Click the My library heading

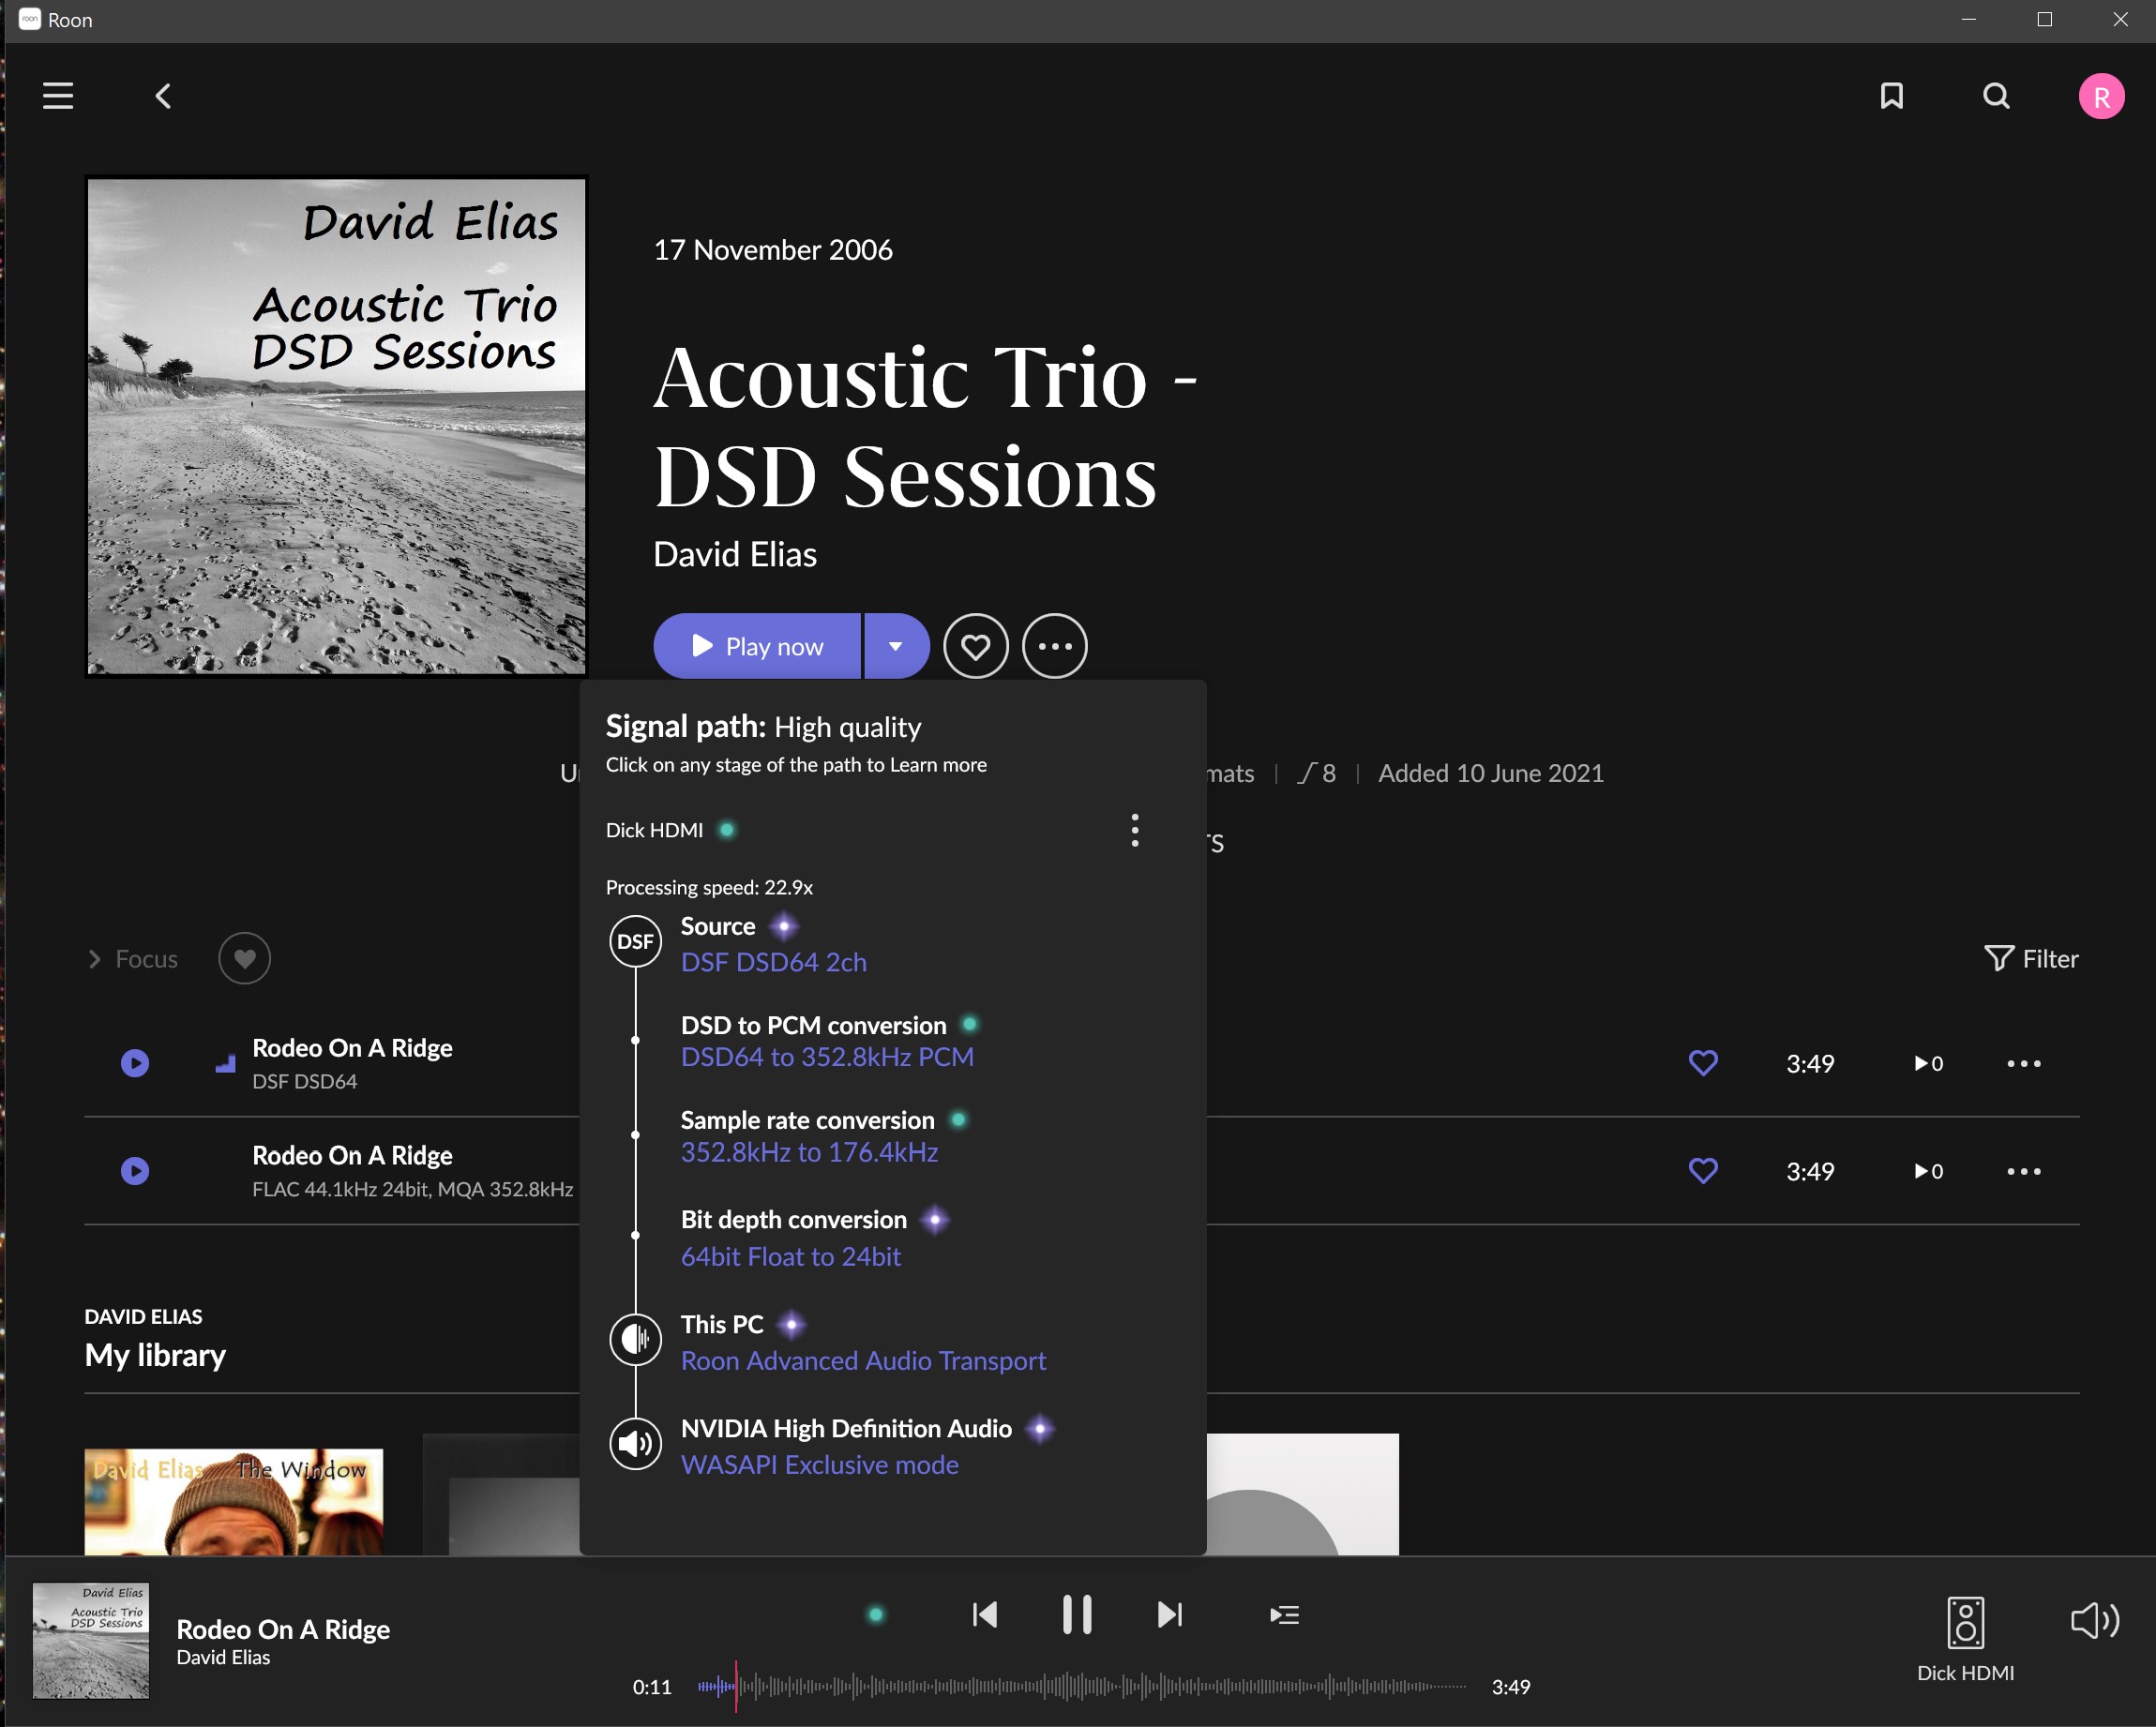coord(155,1355)
